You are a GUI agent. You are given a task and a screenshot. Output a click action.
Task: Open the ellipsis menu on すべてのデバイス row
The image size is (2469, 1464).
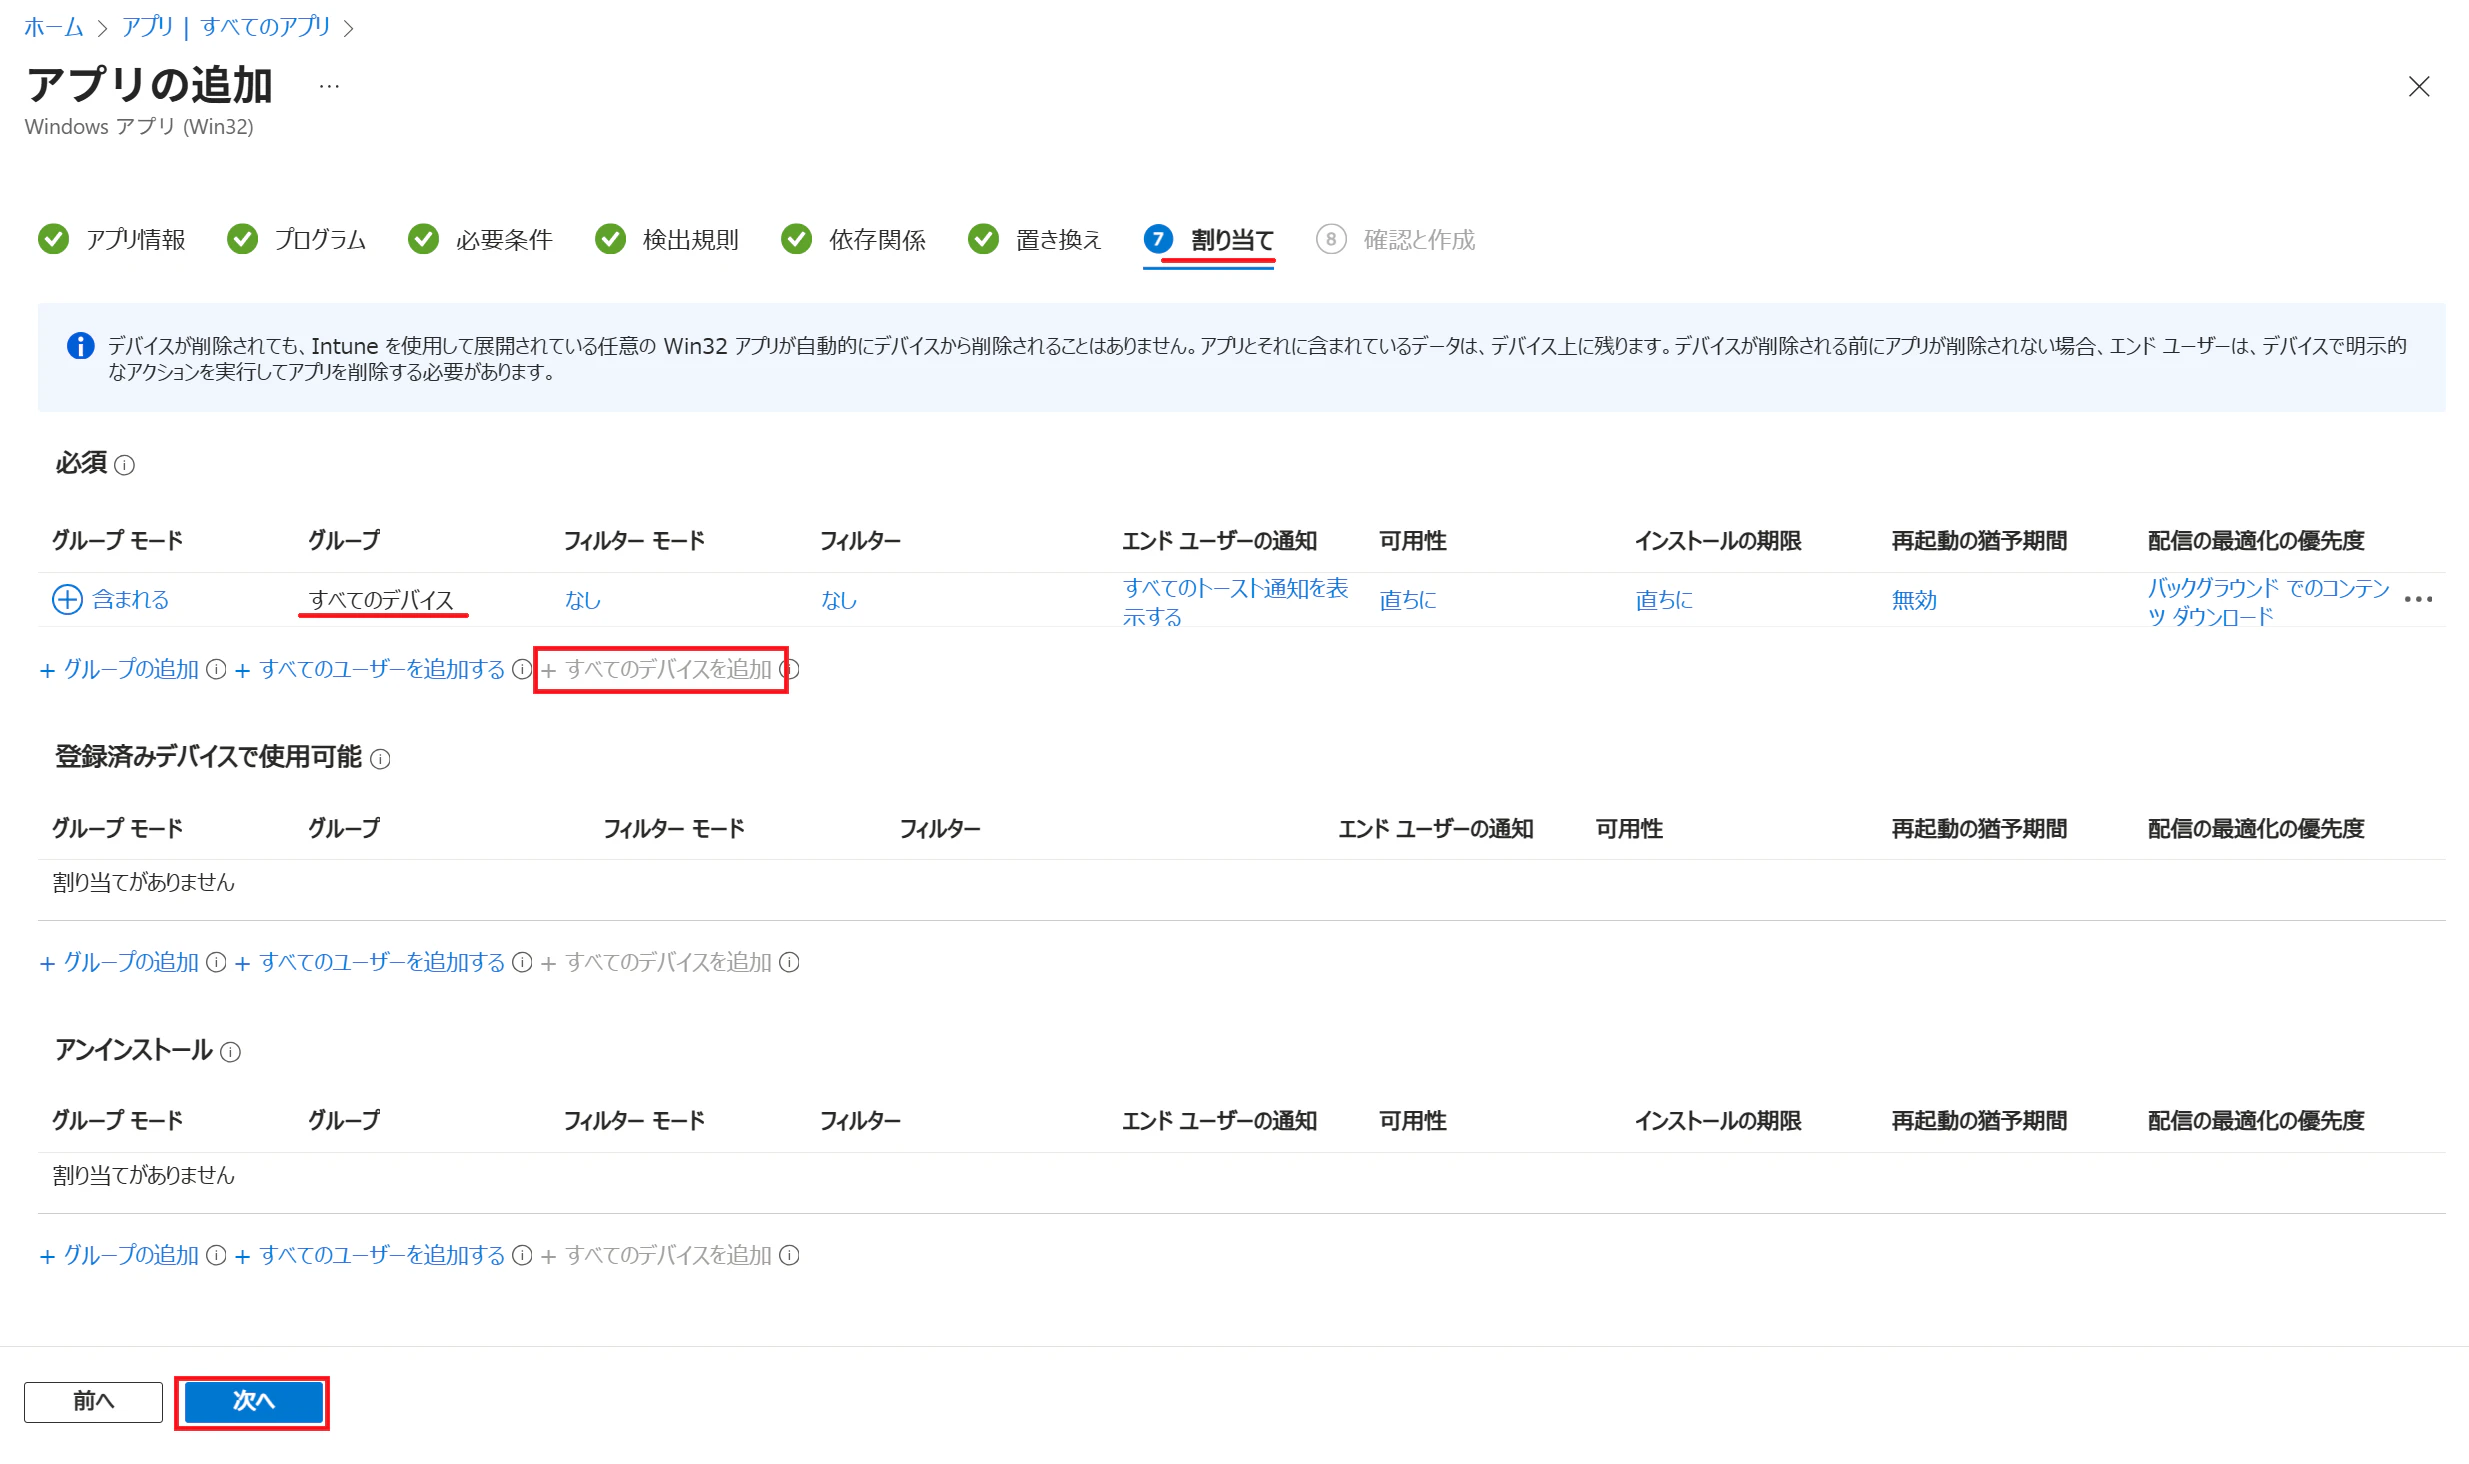coord(2418,599)
